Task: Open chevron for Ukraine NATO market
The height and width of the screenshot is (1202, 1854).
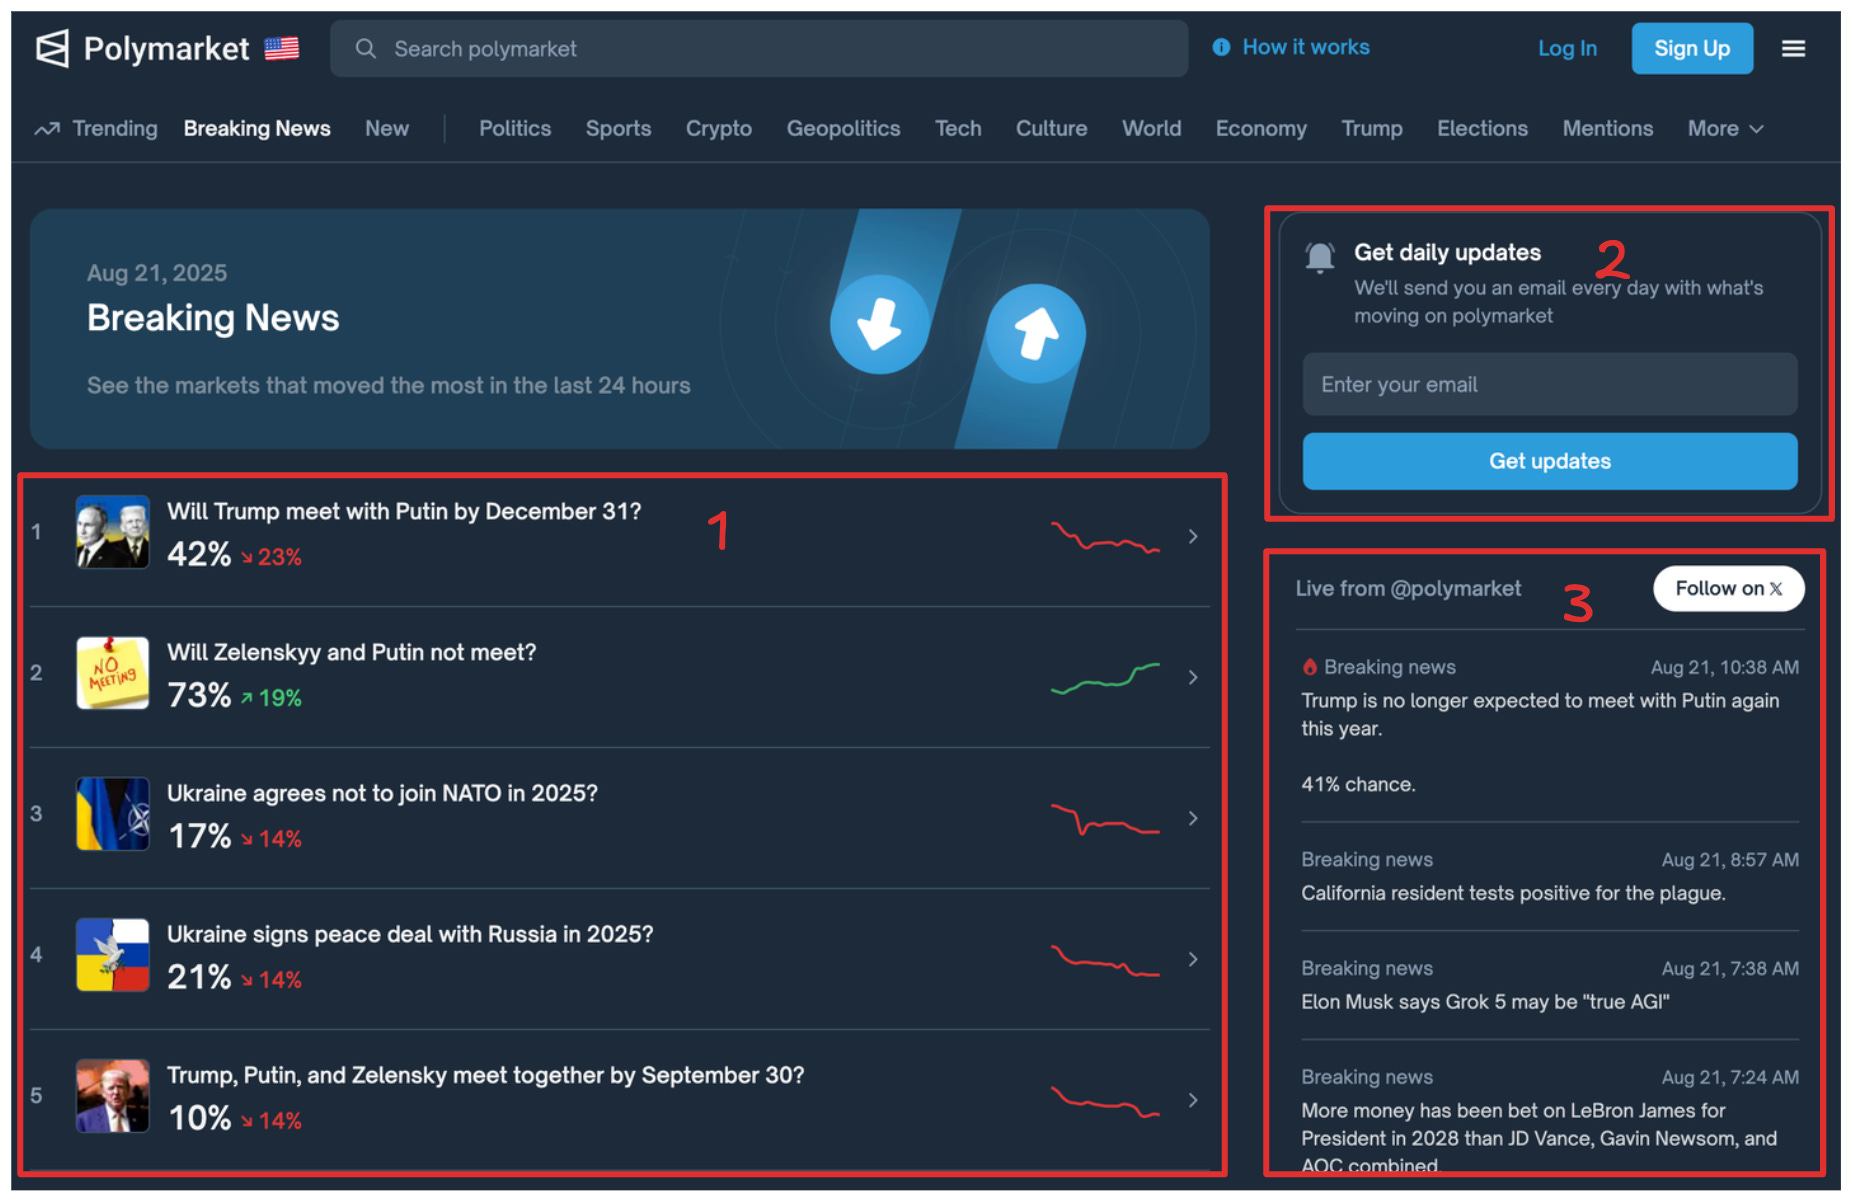Action: (x=1193, y=818)
